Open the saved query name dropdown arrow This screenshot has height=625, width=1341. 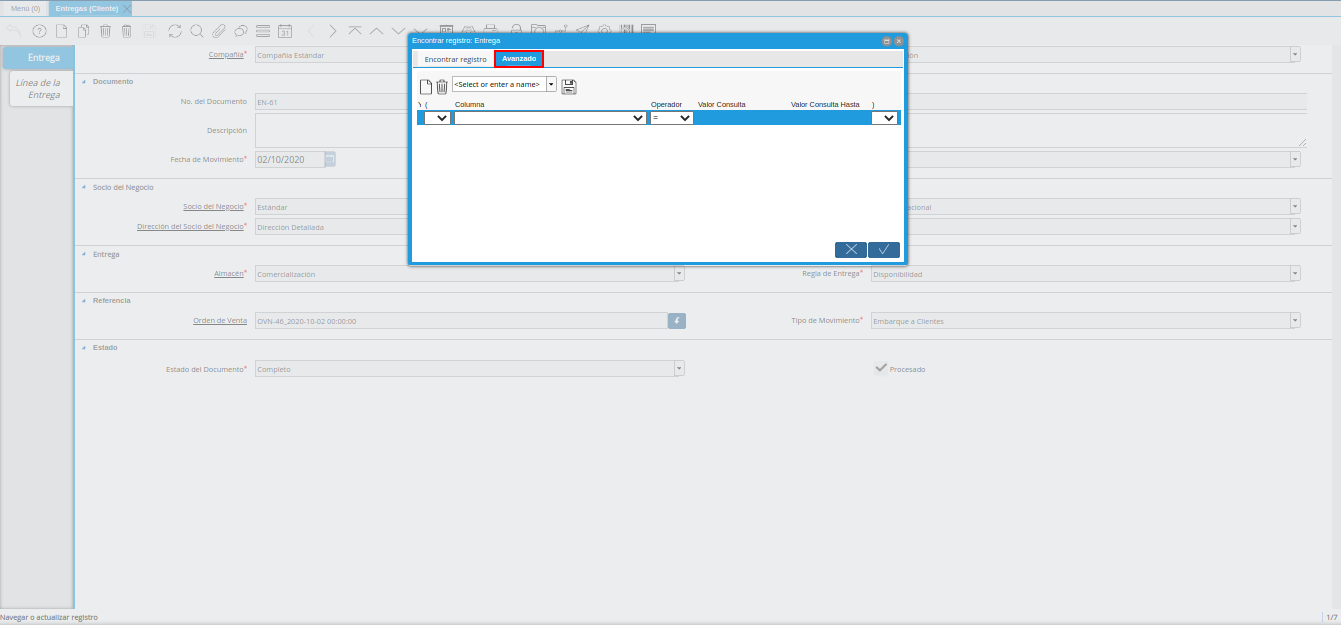551,85
